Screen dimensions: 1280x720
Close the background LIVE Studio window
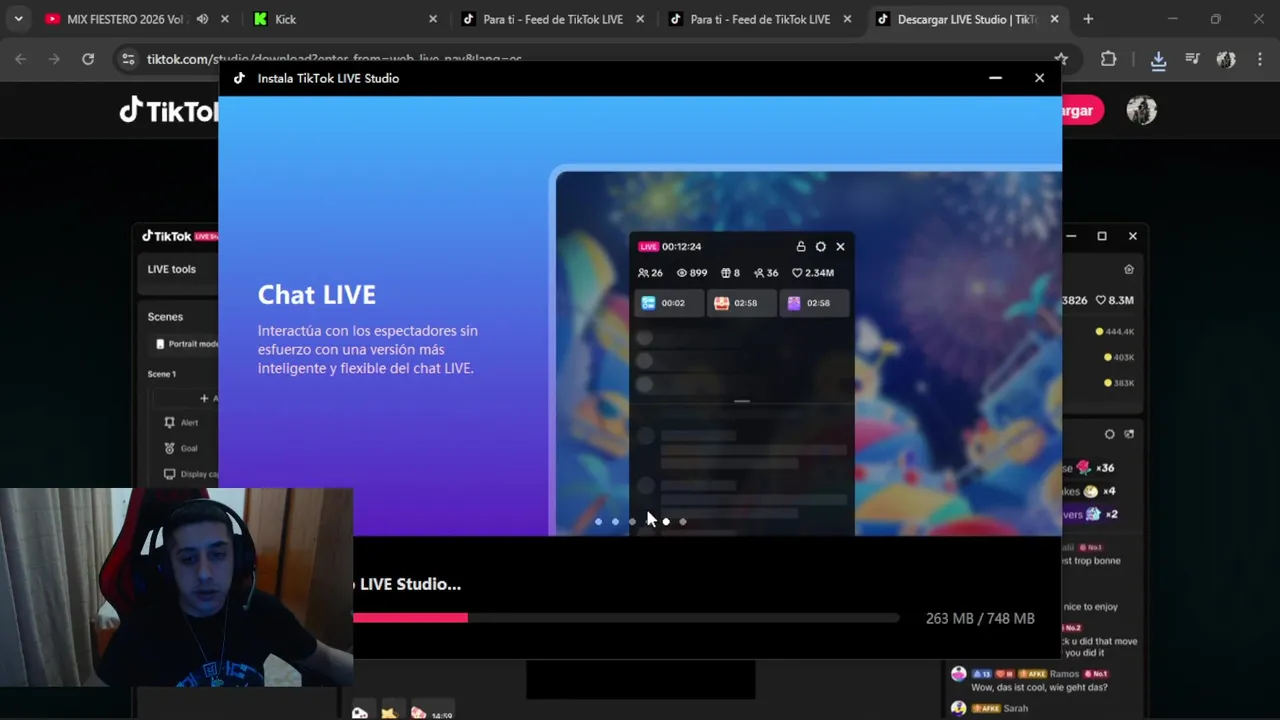click(1132, 236)
